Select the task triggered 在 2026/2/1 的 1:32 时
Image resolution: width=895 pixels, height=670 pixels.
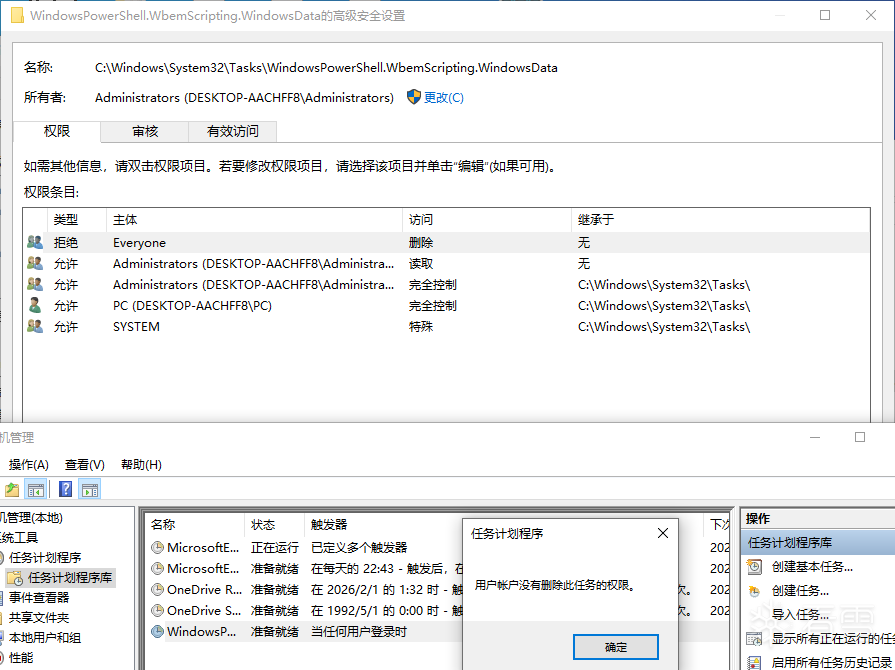(305, 590)
